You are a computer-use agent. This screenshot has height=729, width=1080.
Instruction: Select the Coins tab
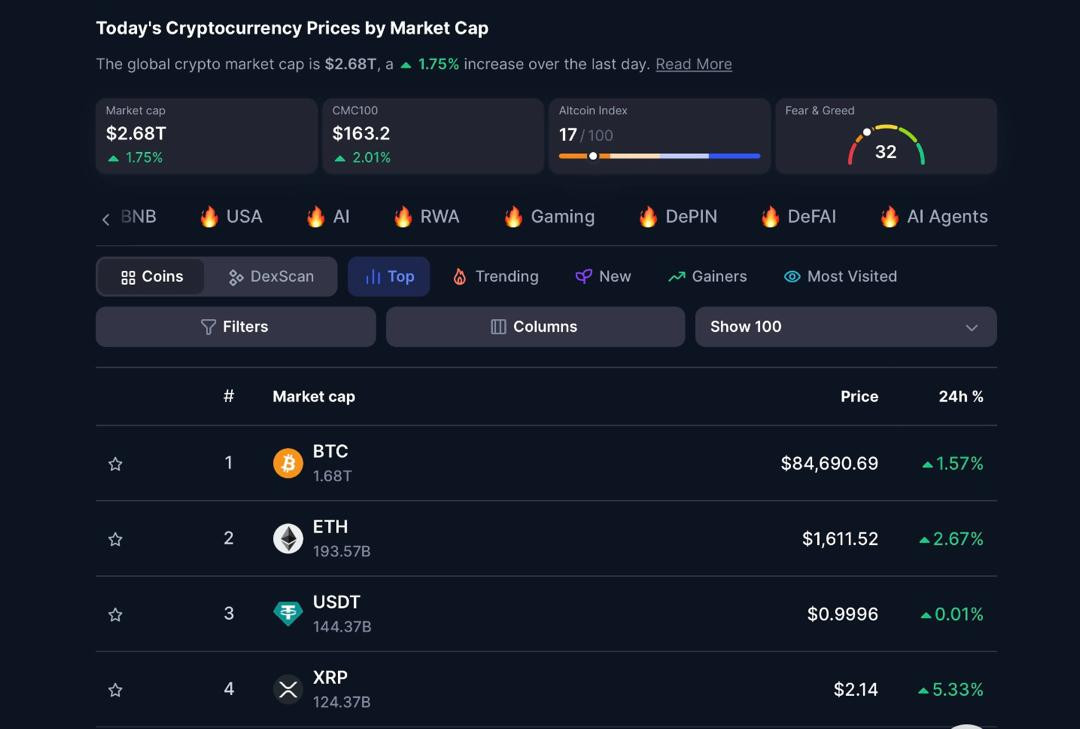coord(152,277)
